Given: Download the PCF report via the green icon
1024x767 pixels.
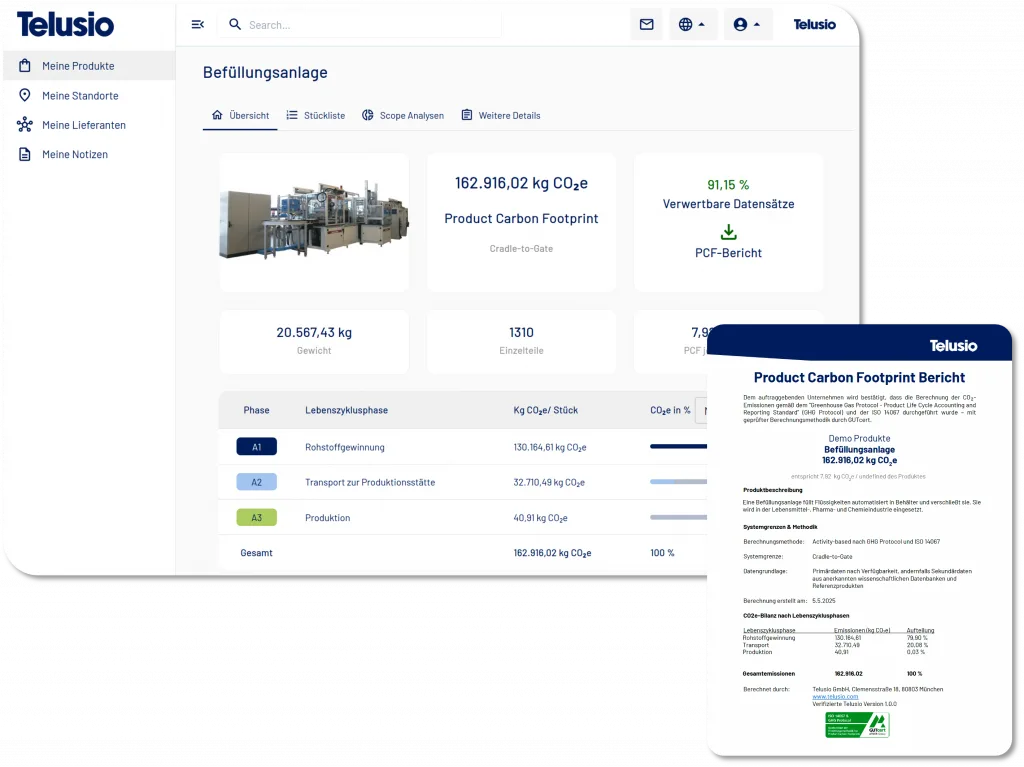Looking at the screenshot, I should click(x=728, y=232).
